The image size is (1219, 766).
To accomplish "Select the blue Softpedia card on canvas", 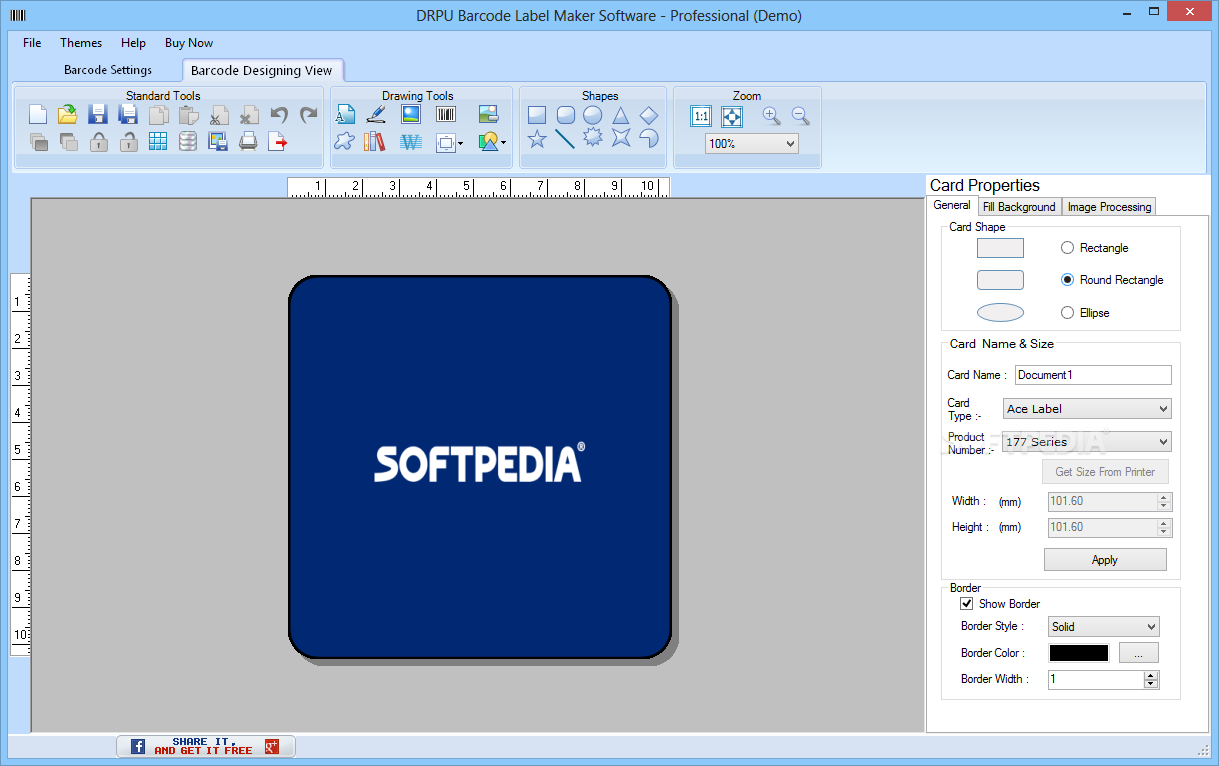I will [480, 467].
